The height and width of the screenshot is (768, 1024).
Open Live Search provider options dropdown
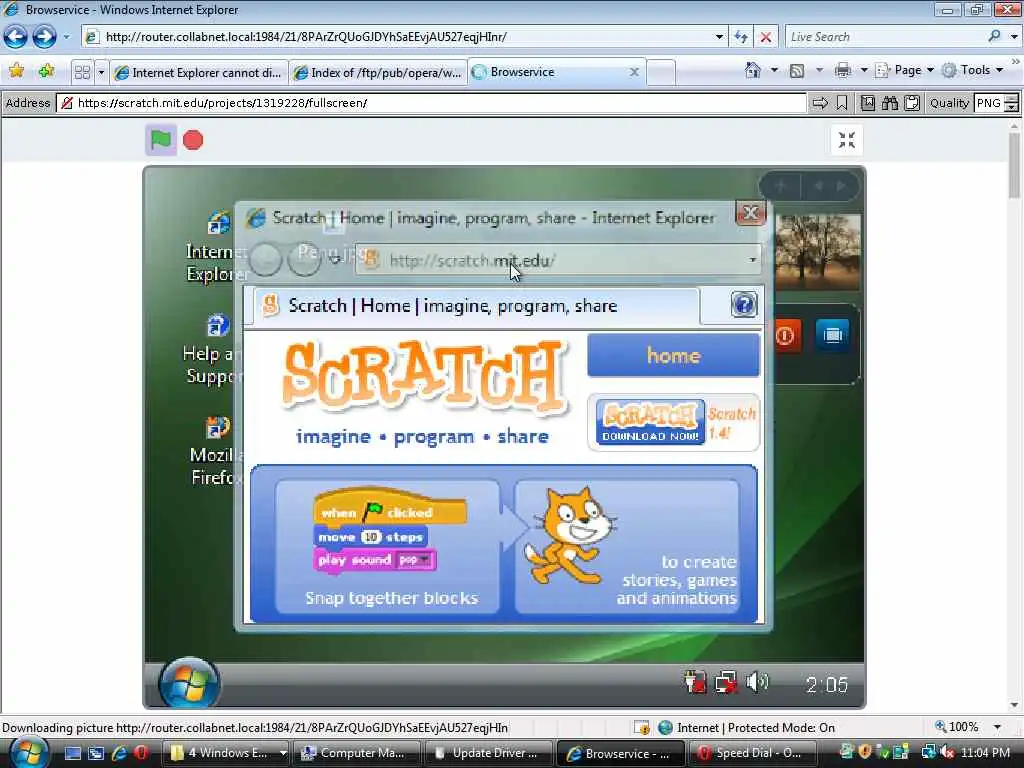pyautogui.click(x=1014, y=37)
